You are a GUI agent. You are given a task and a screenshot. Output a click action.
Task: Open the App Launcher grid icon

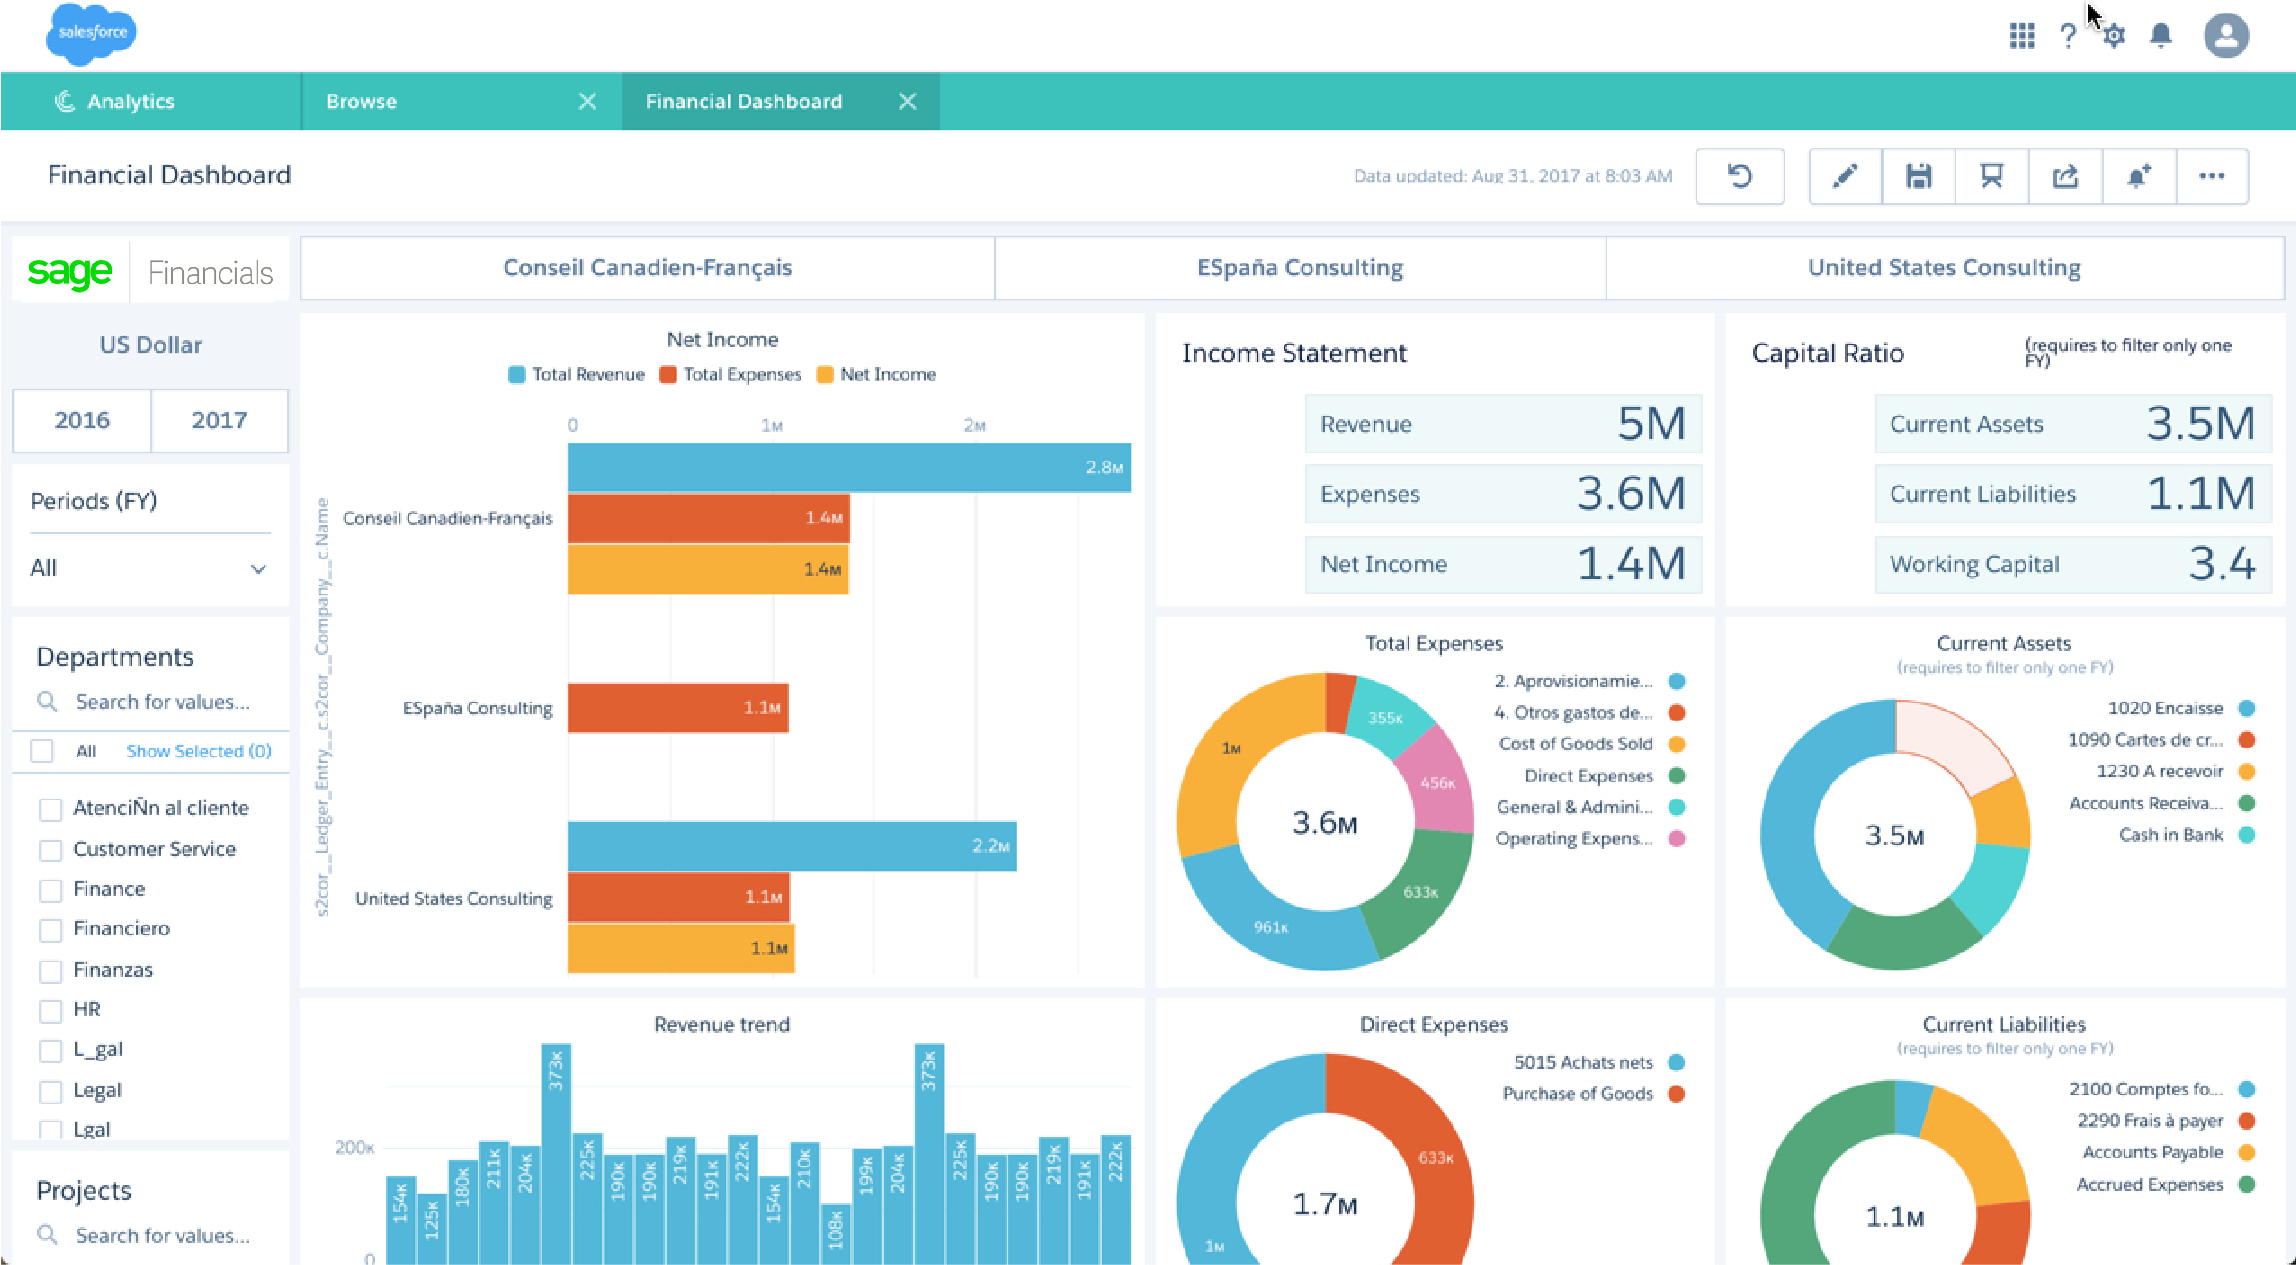coord(2022,36)
